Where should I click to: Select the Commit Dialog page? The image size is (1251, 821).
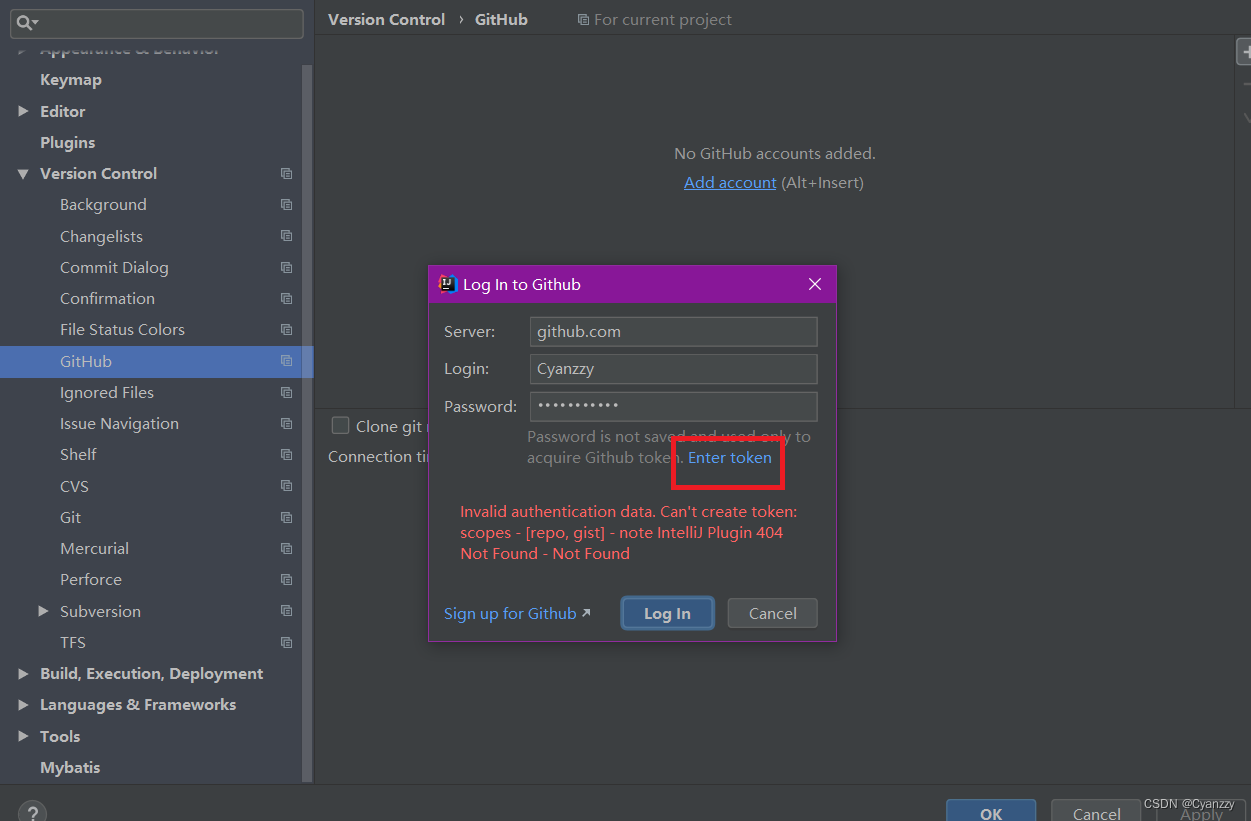tap(114, 267)
